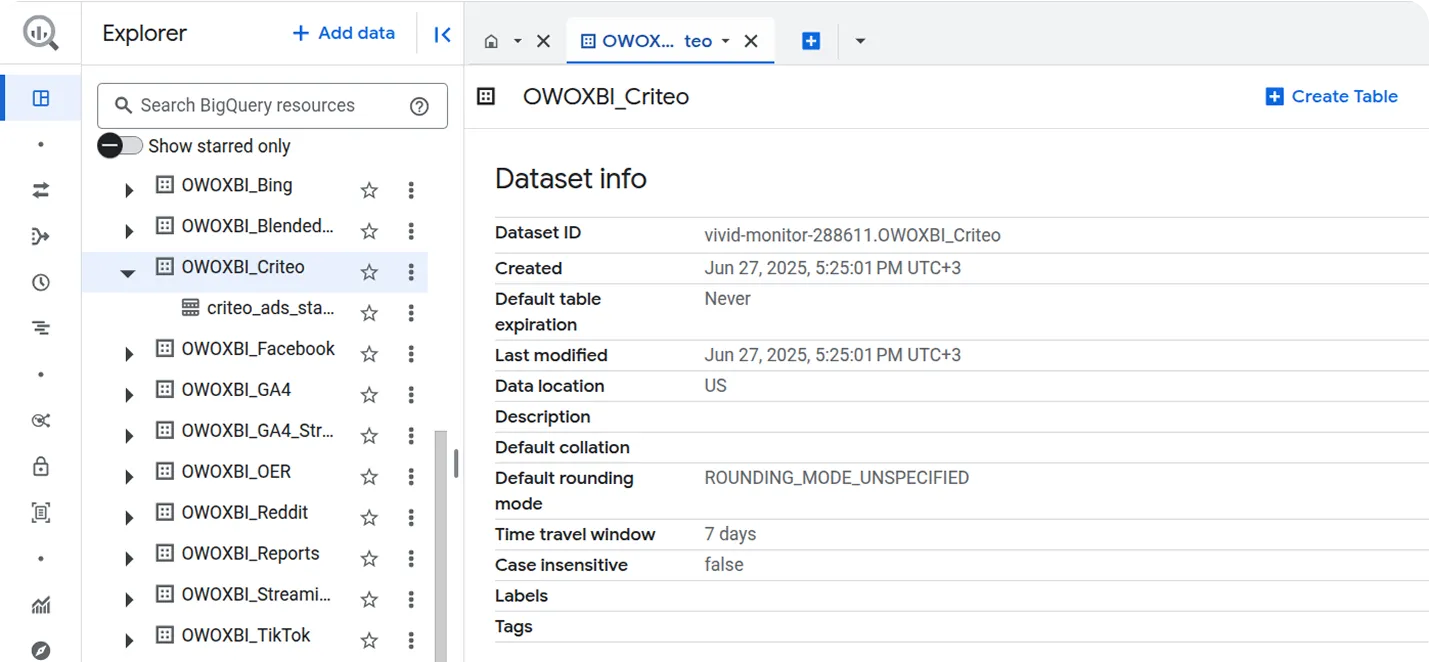Expand the OWOXBI_Reddit dataset
Image resolution: width=1429 pixels, height=662 pixels.
coord(128,518)
